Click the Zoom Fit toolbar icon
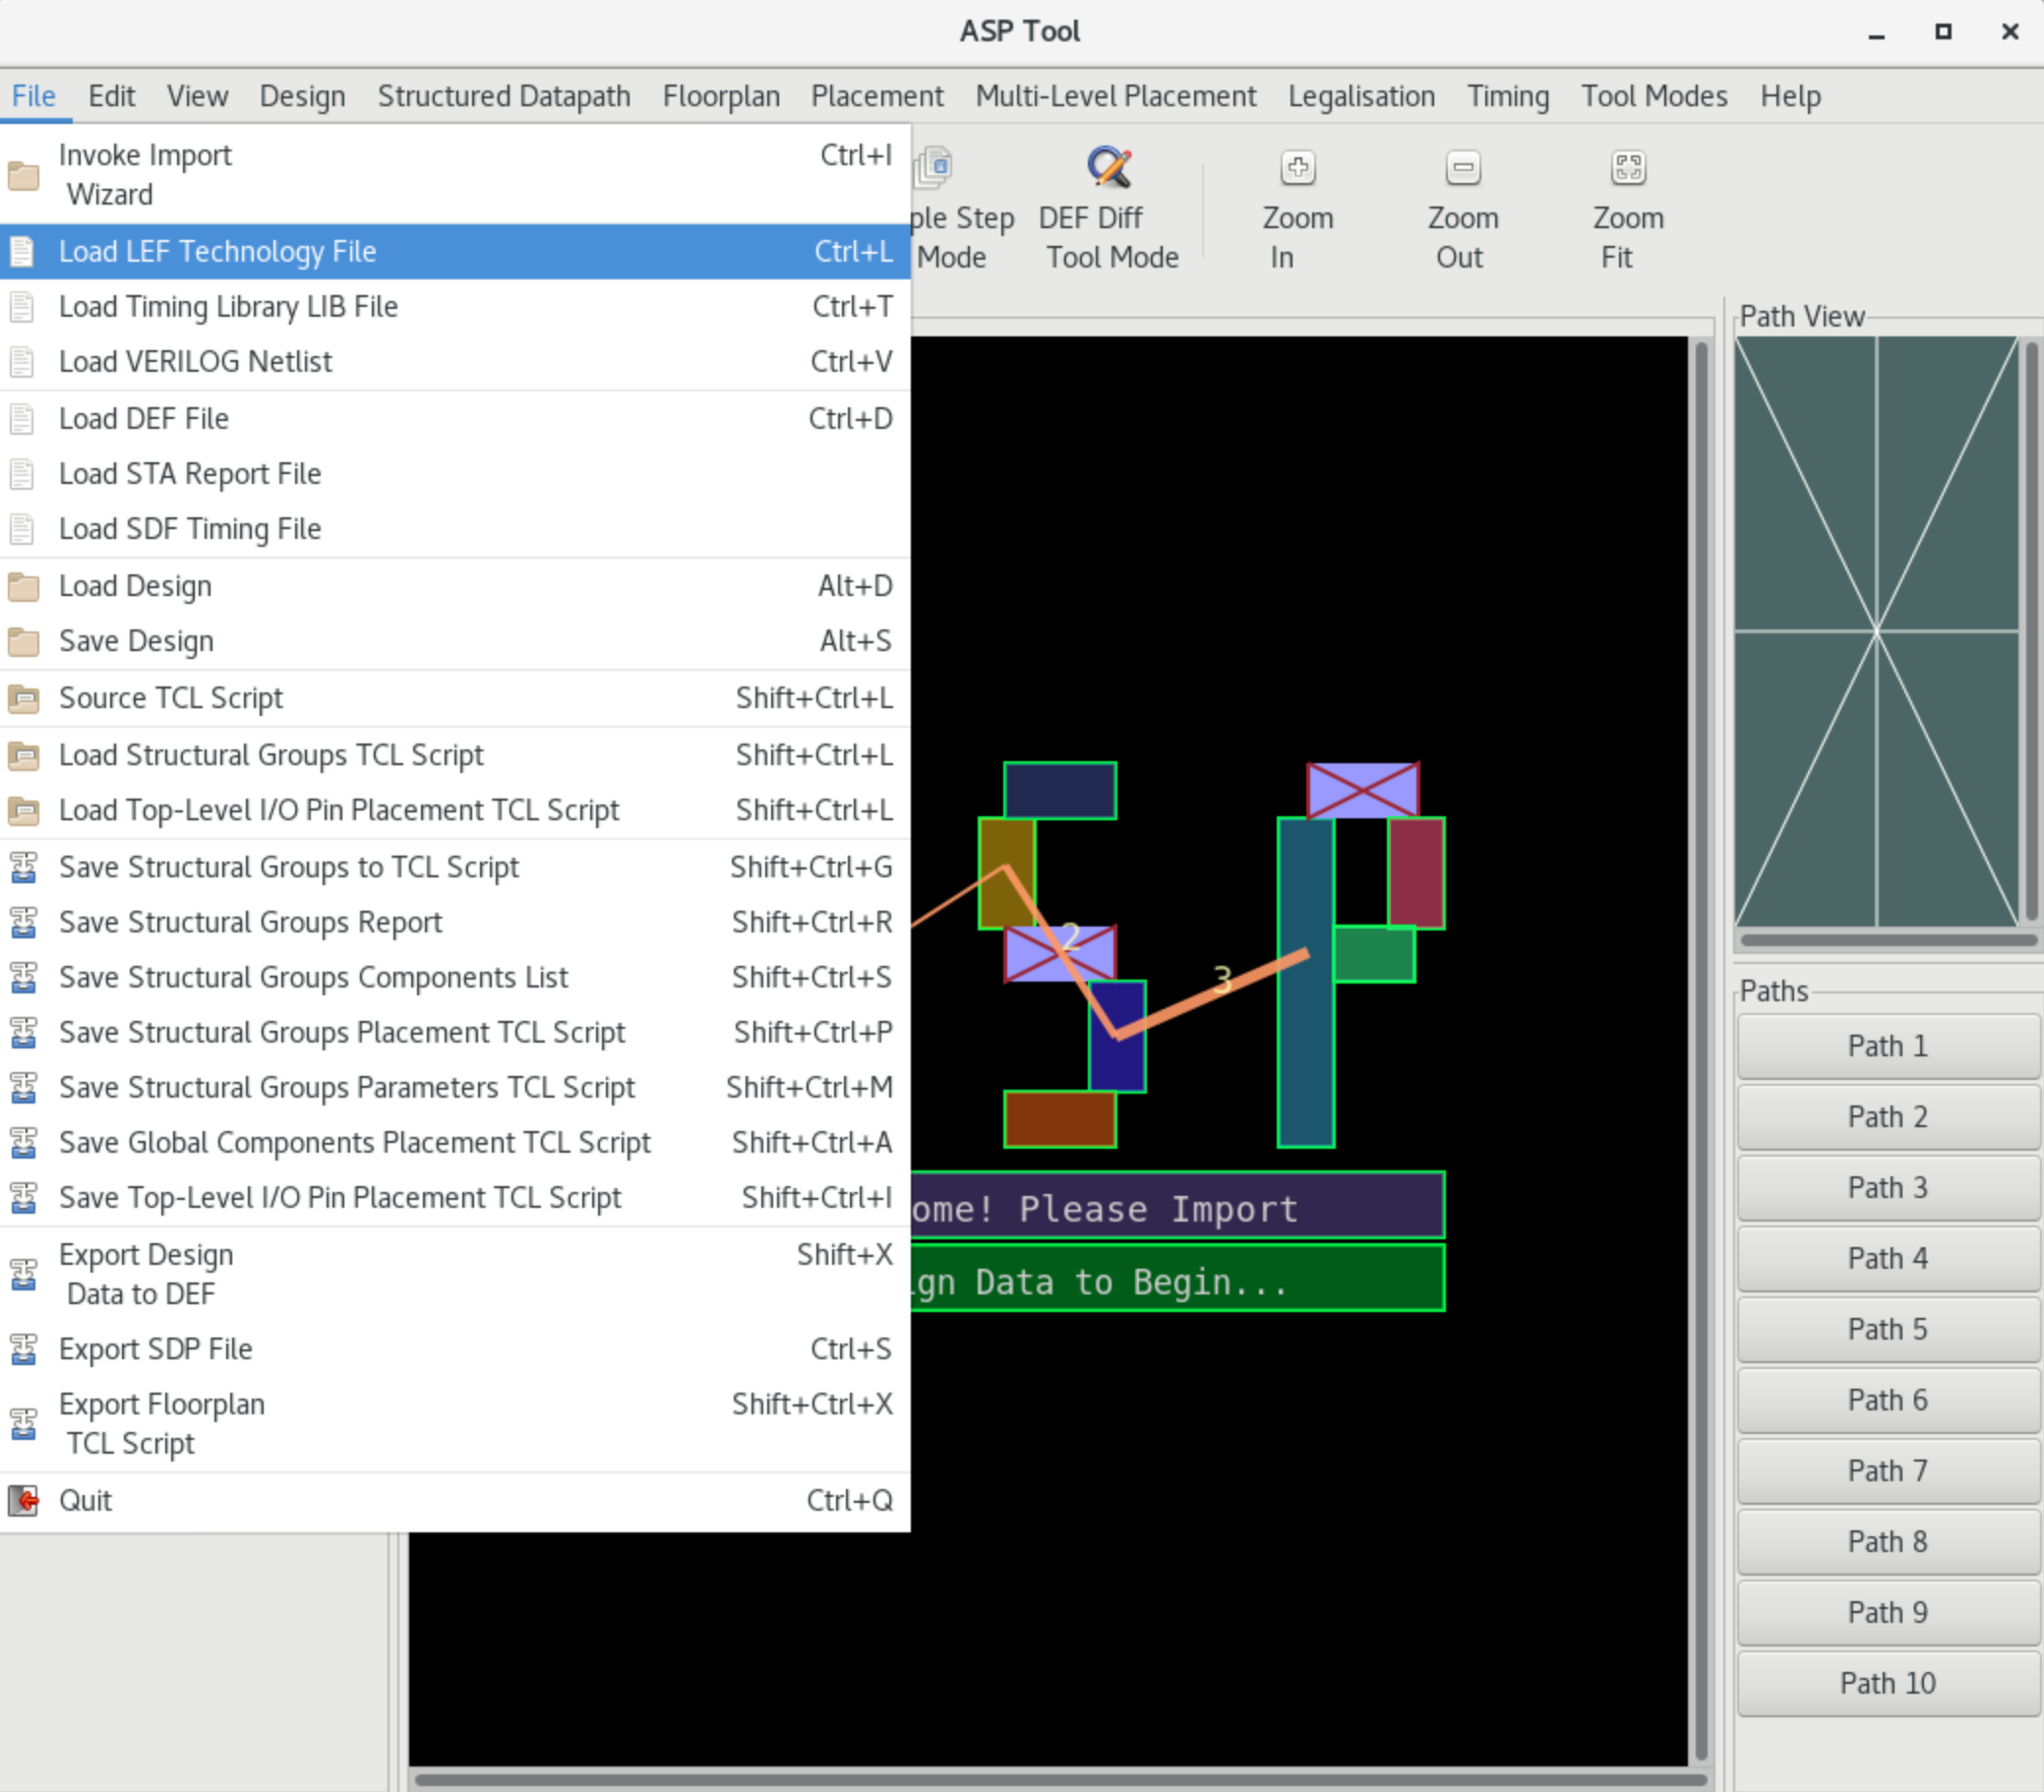The width and height of the screenshot is (2044, 1792). point(1627,167)
